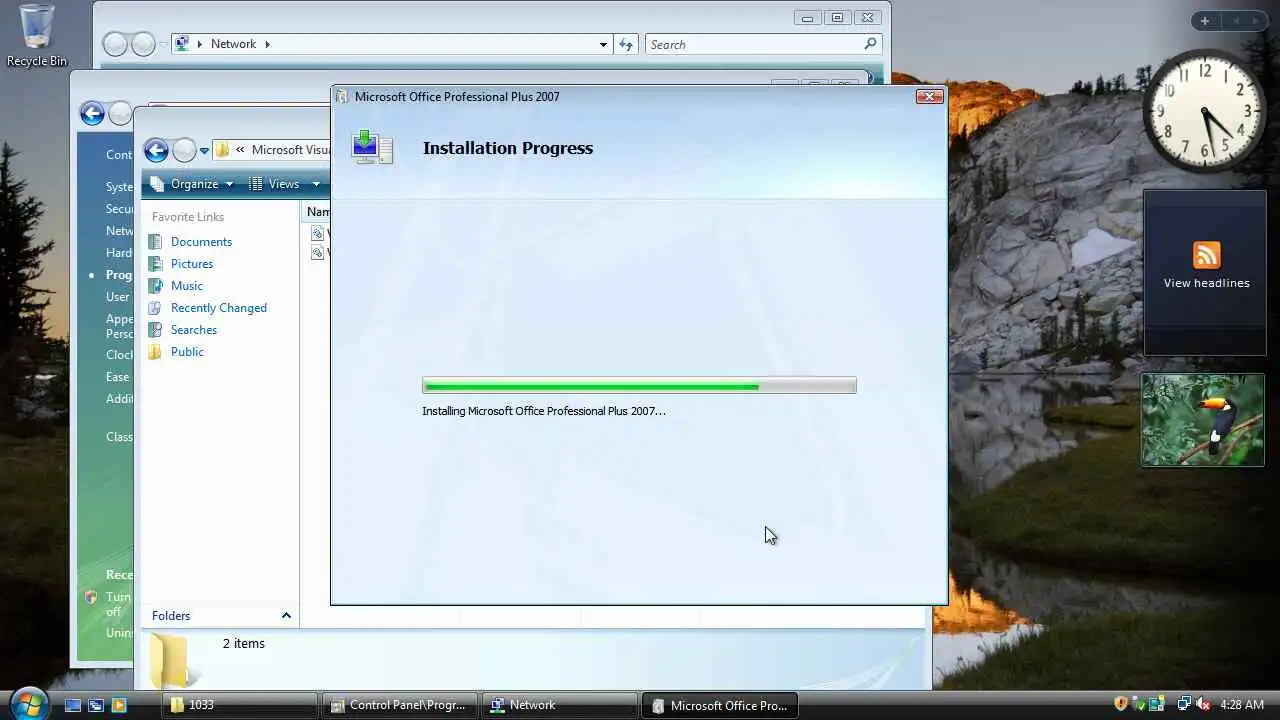Click the Views toolbar button
The width and height of the screenshot is (1280, 720).
(x=274, y=184)
